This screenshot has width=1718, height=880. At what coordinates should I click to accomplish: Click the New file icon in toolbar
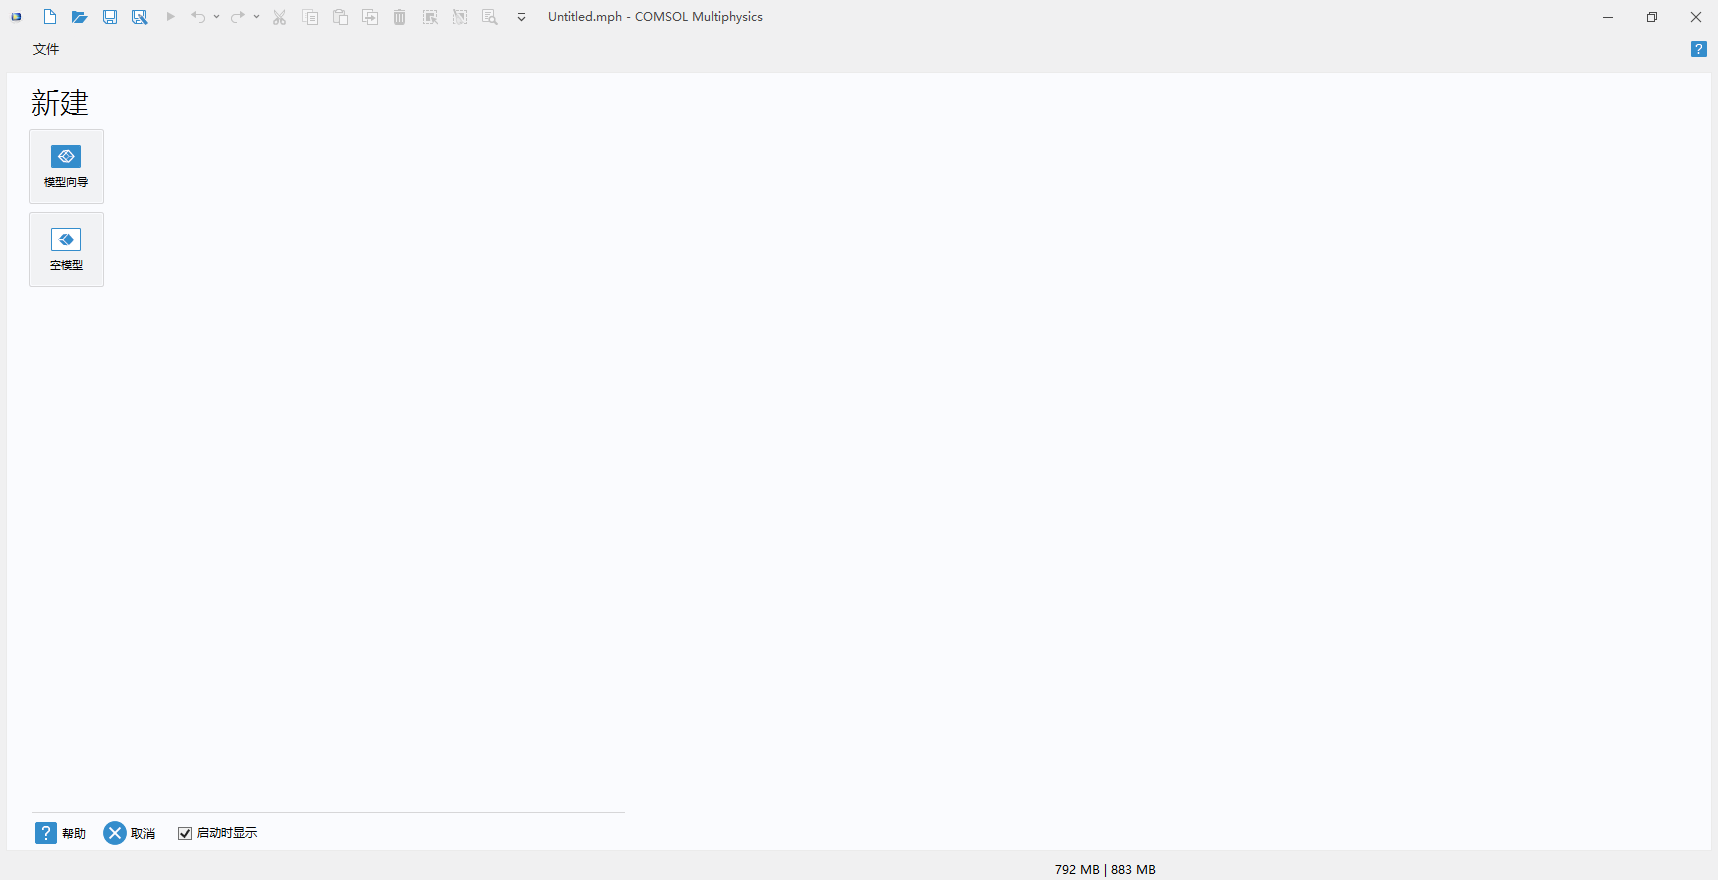tap(49, 17)
